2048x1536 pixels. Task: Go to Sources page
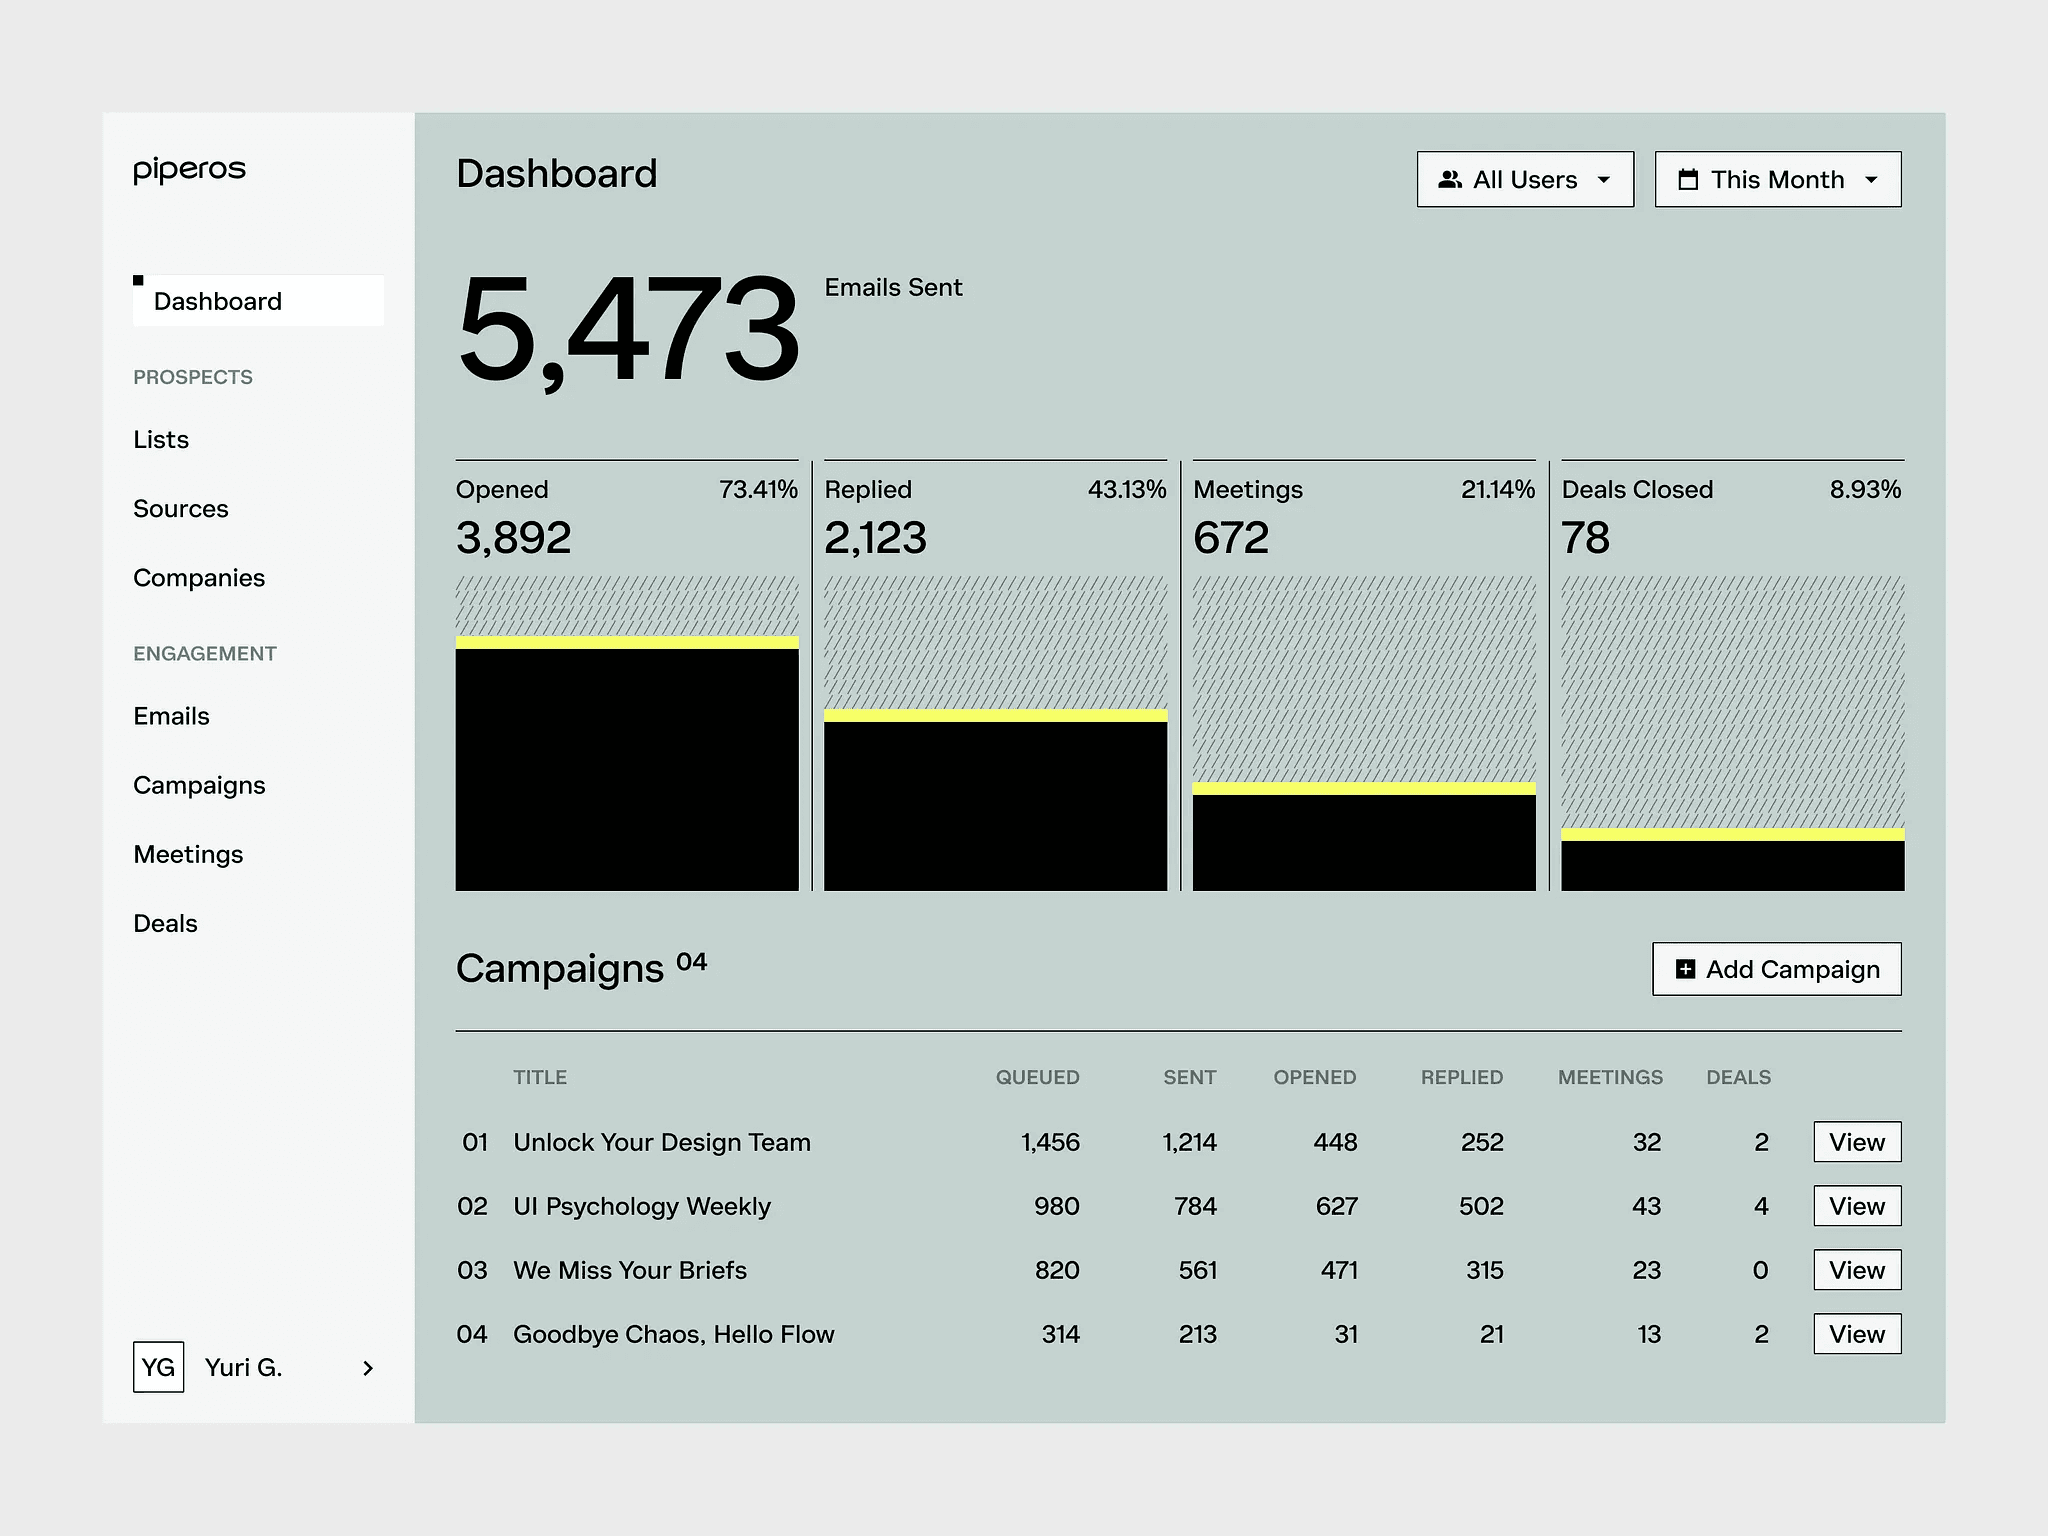pyautogui.click(x=181, y=509)
